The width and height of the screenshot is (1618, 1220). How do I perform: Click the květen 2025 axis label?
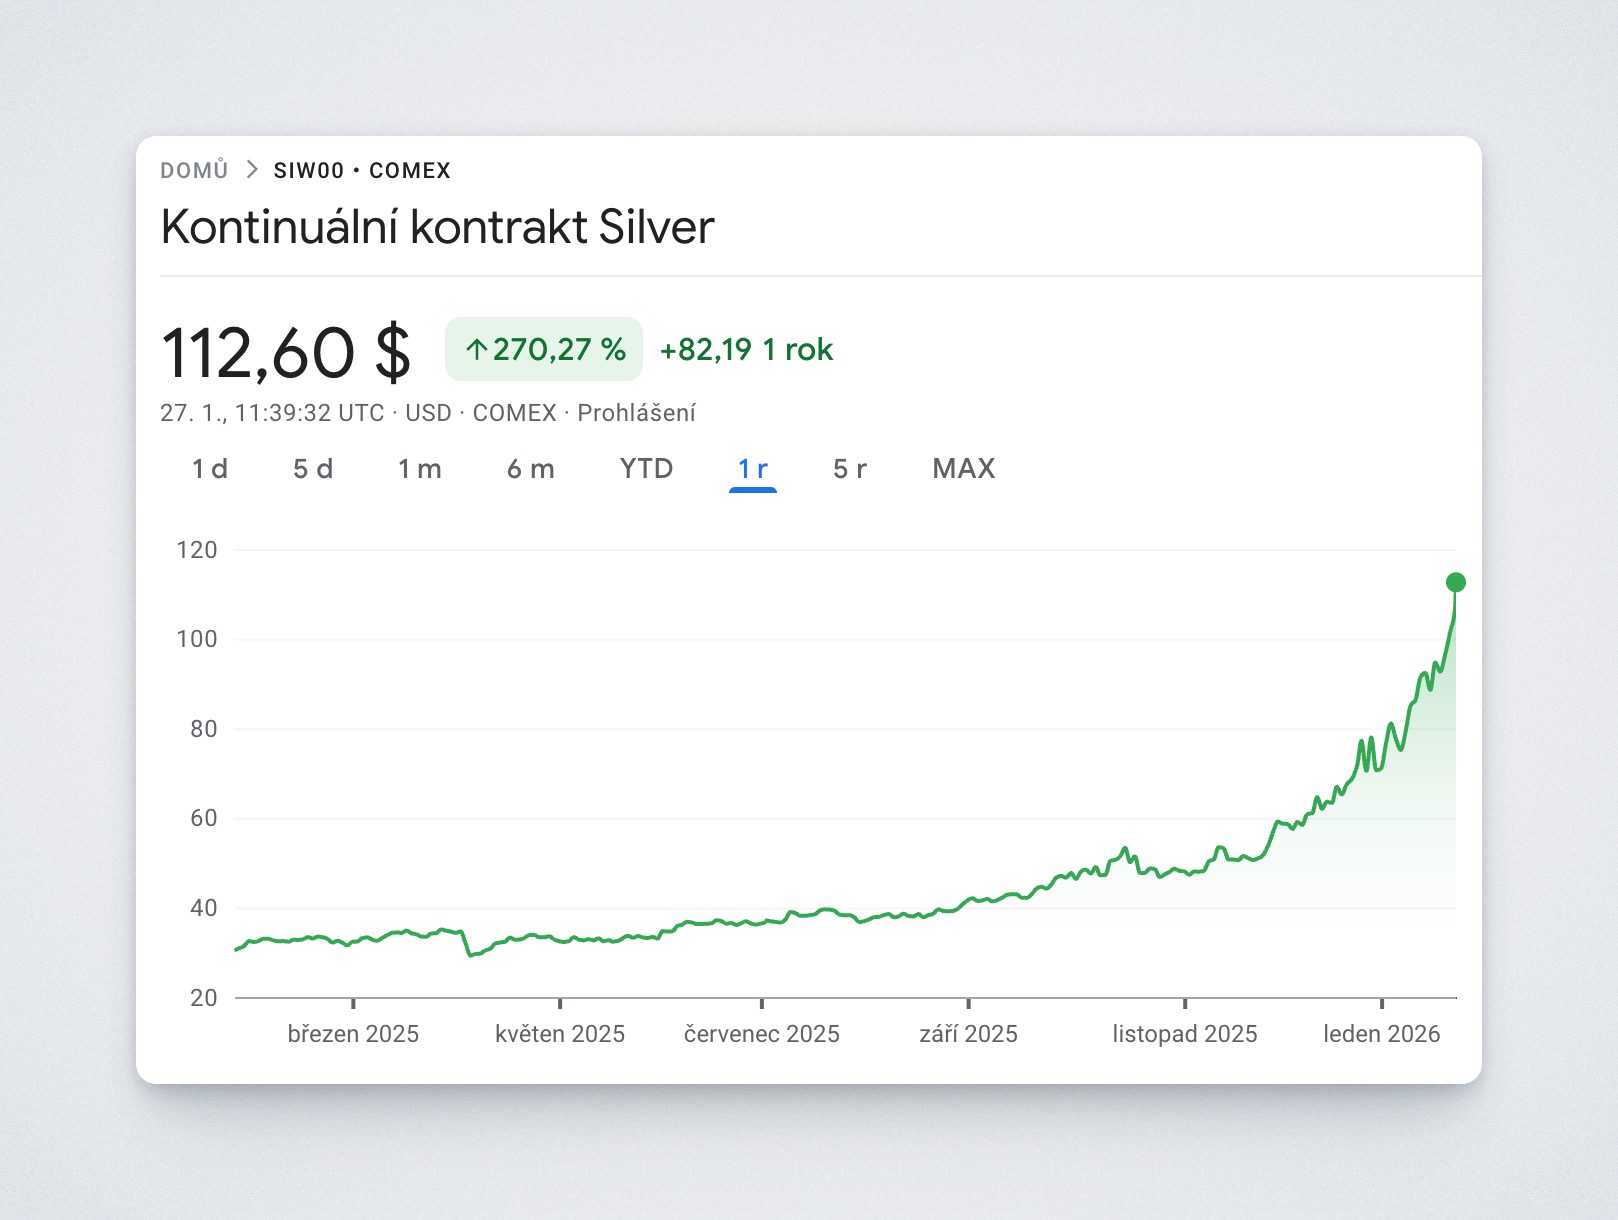tap(560, 1034)
